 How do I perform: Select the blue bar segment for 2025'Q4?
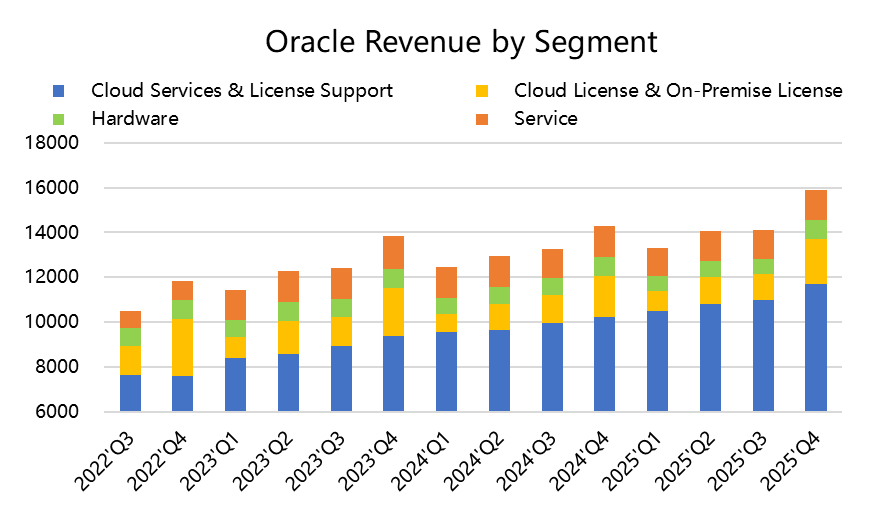(x=816, y=348)
